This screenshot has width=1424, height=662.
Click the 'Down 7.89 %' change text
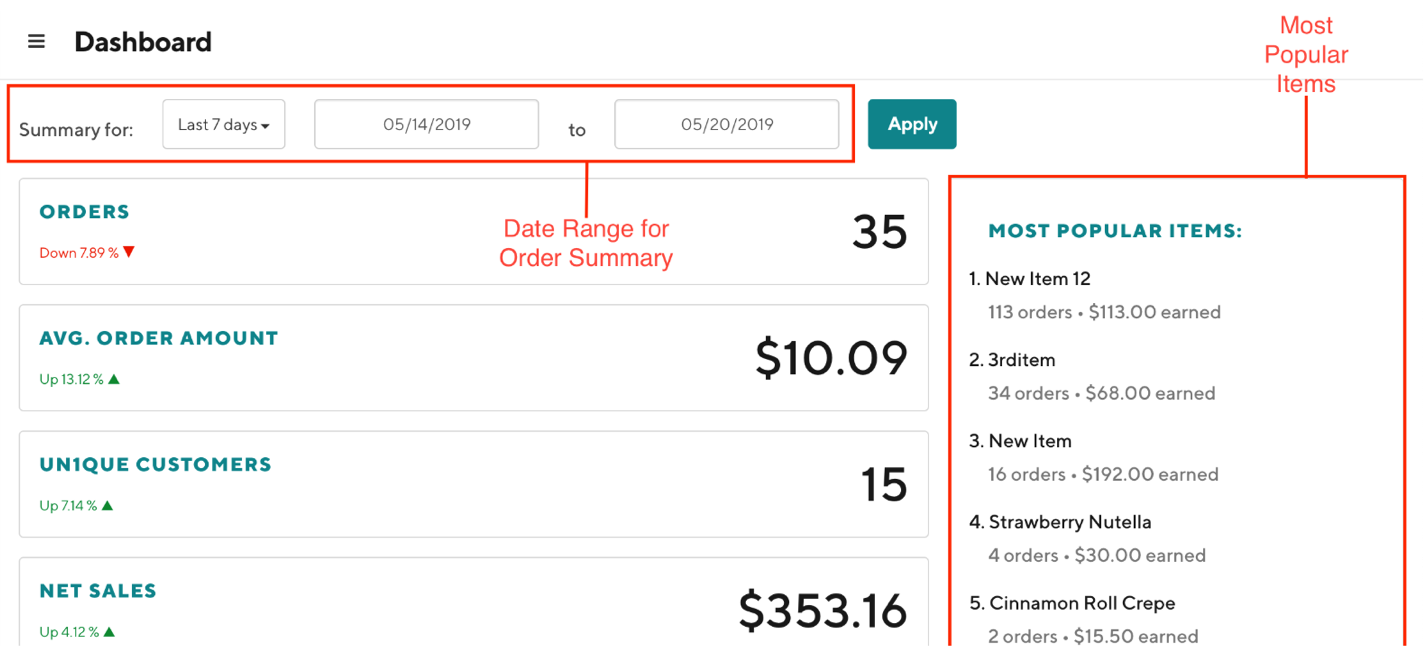tap(79, 253)
